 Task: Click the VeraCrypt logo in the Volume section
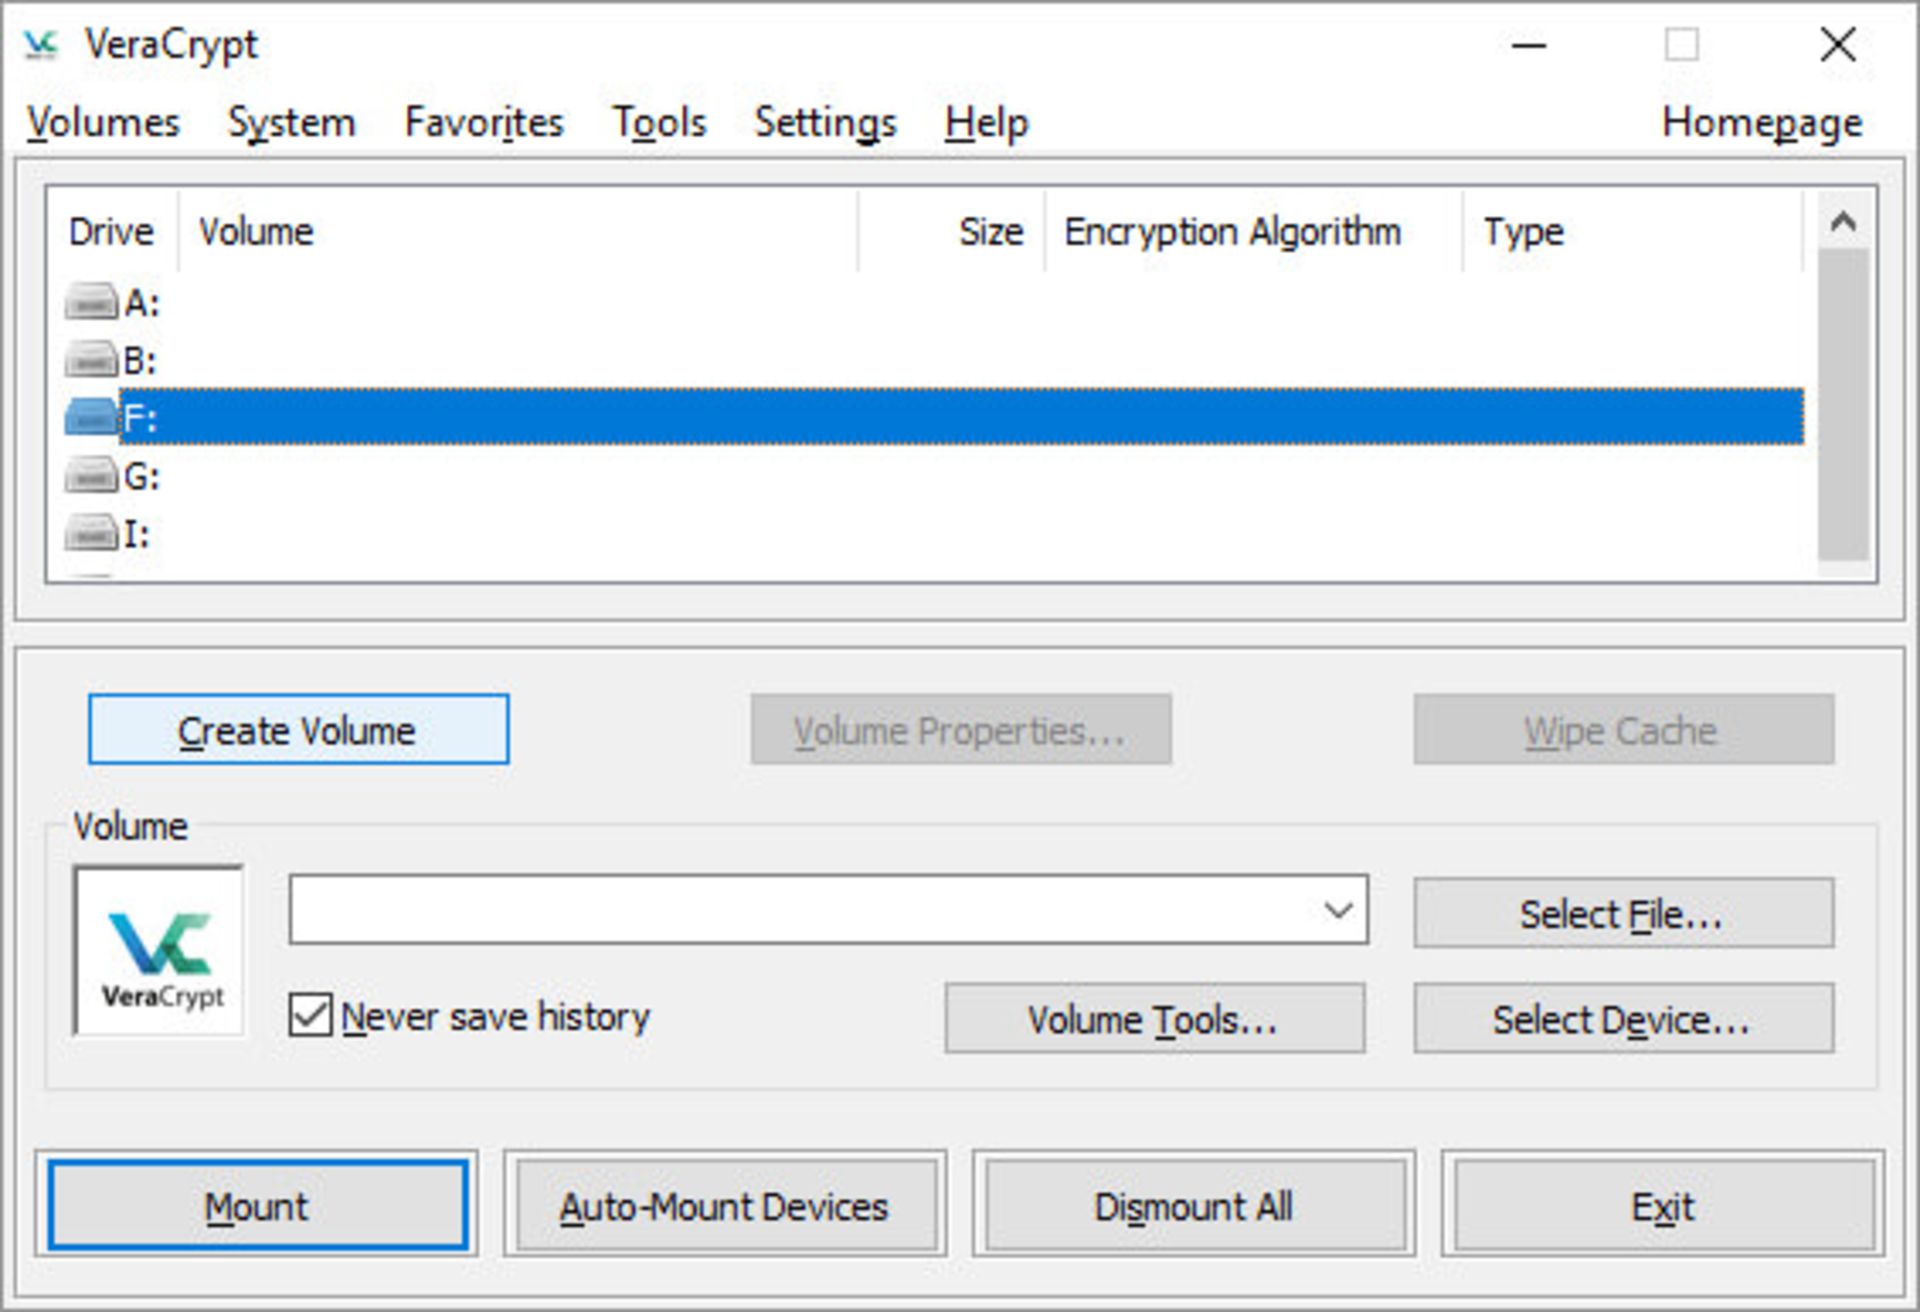pyautogui.click(x=157, y=948)
